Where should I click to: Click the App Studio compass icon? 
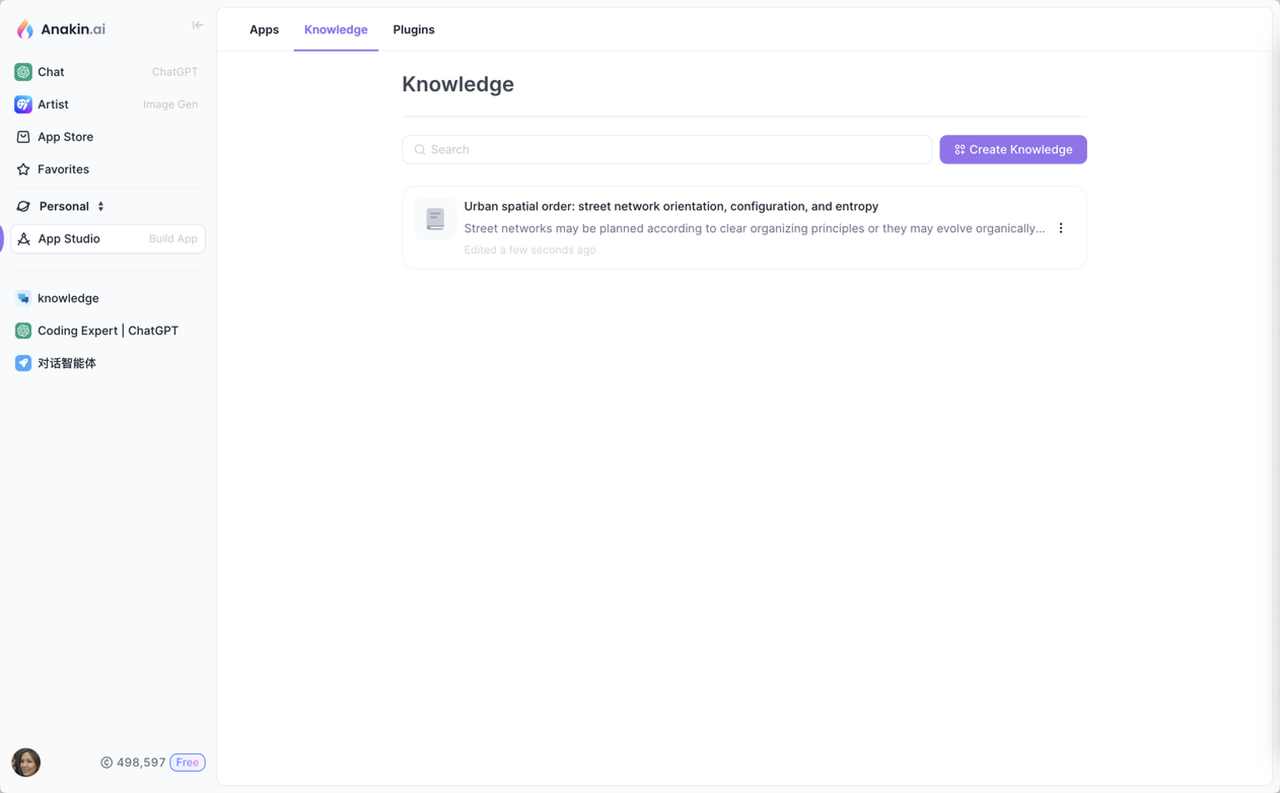[x=24, y=239]
